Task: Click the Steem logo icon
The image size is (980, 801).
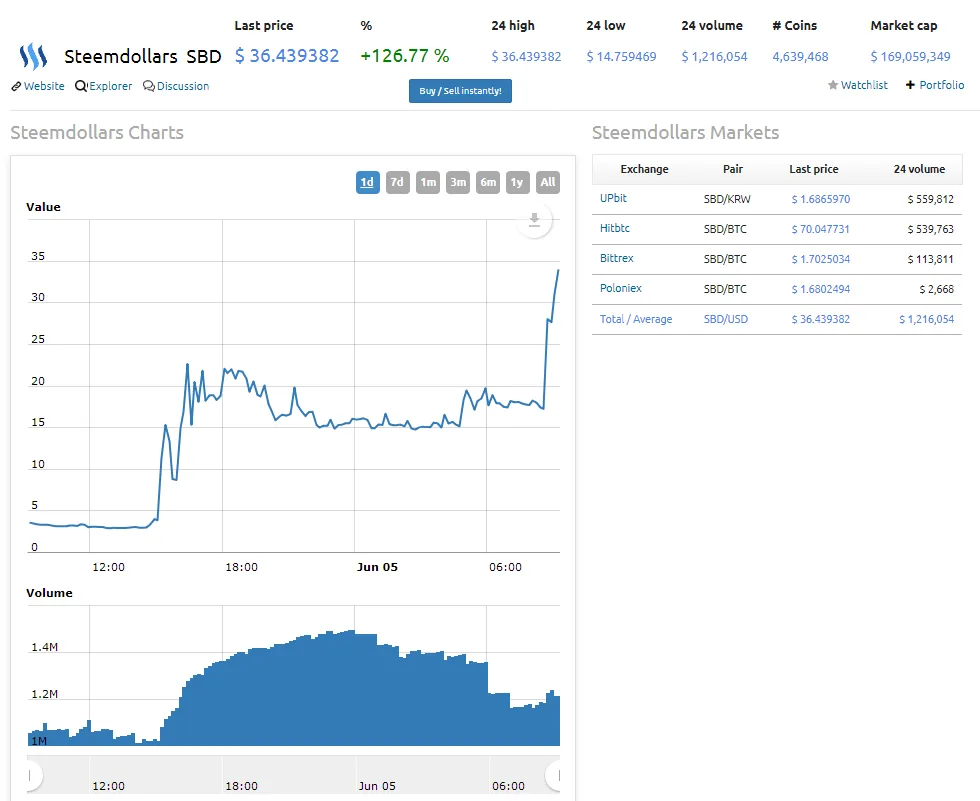Action: coord(33,56)
